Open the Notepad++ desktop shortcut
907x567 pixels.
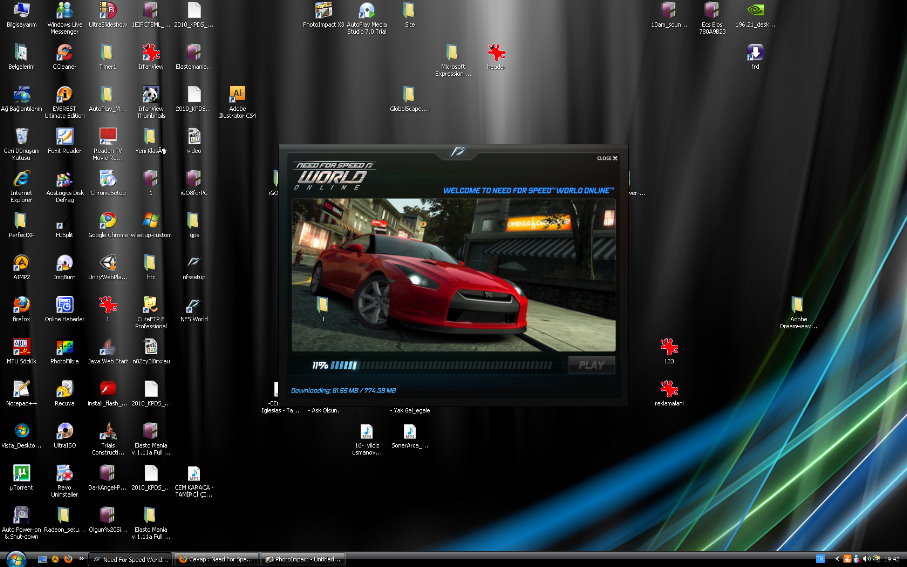click(21, 392)
